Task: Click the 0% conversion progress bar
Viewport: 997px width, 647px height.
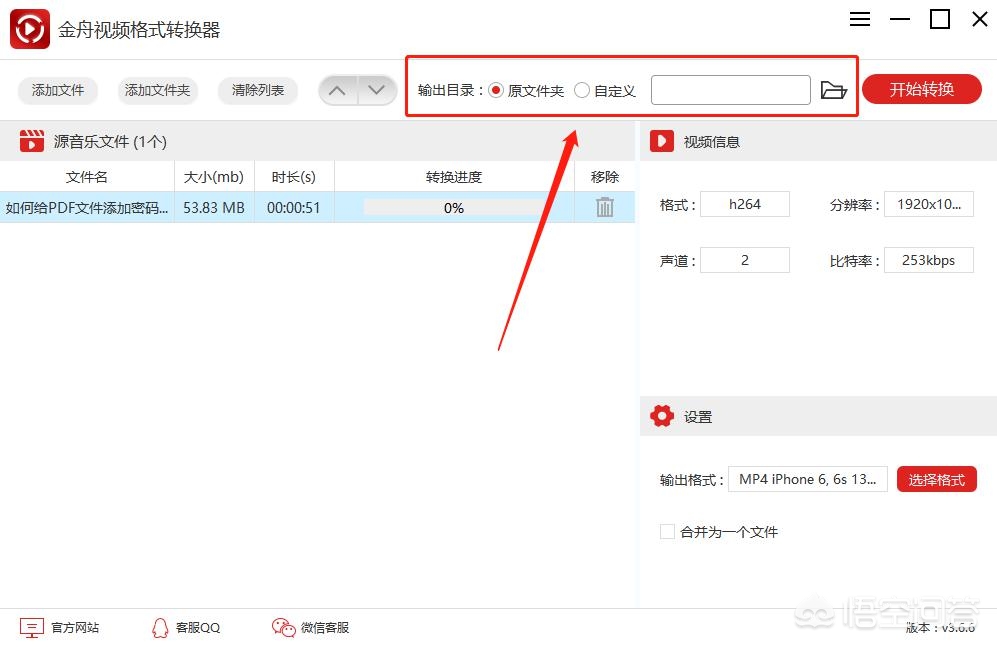Action: 454,208
